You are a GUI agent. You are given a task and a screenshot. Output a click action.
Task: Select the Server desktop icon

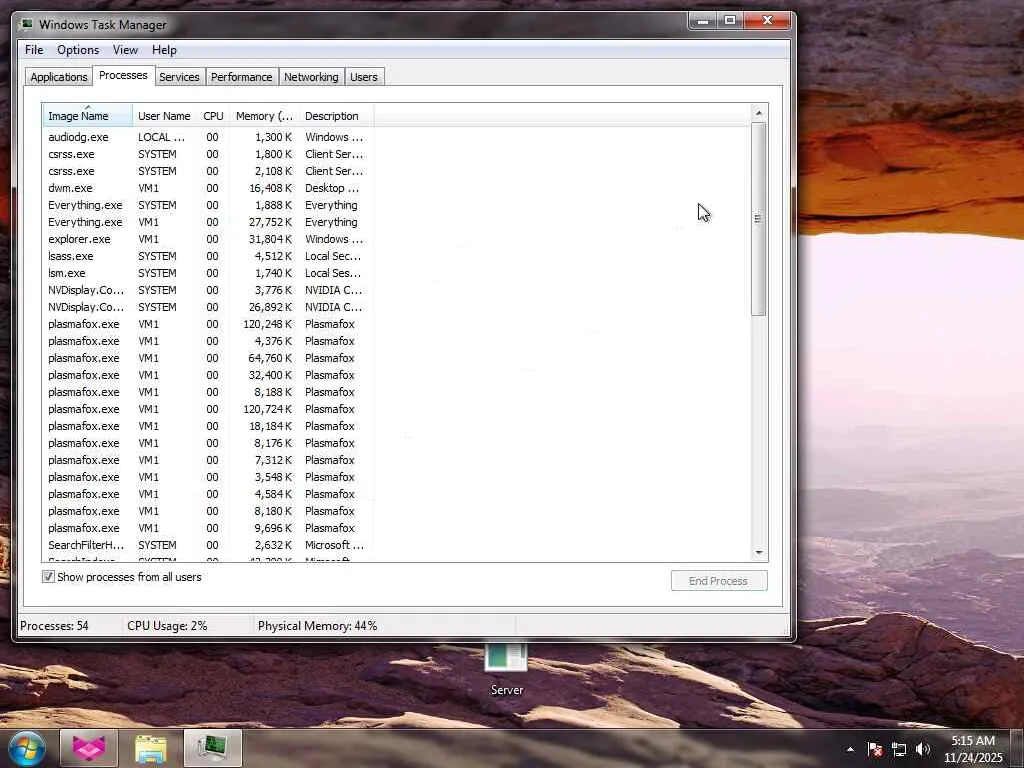click(x=506, y=671)
